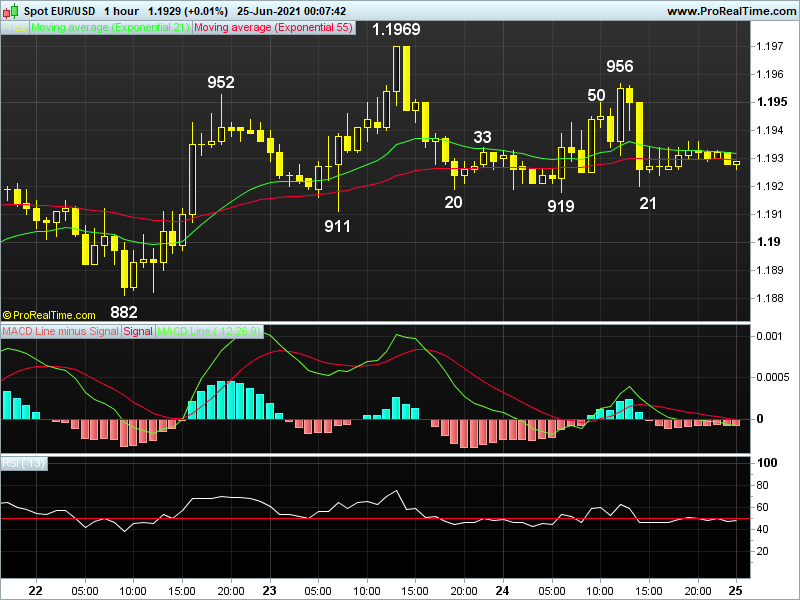Select the Price indicator label
This screenshot has height=600, width=800.
(15, 28)
